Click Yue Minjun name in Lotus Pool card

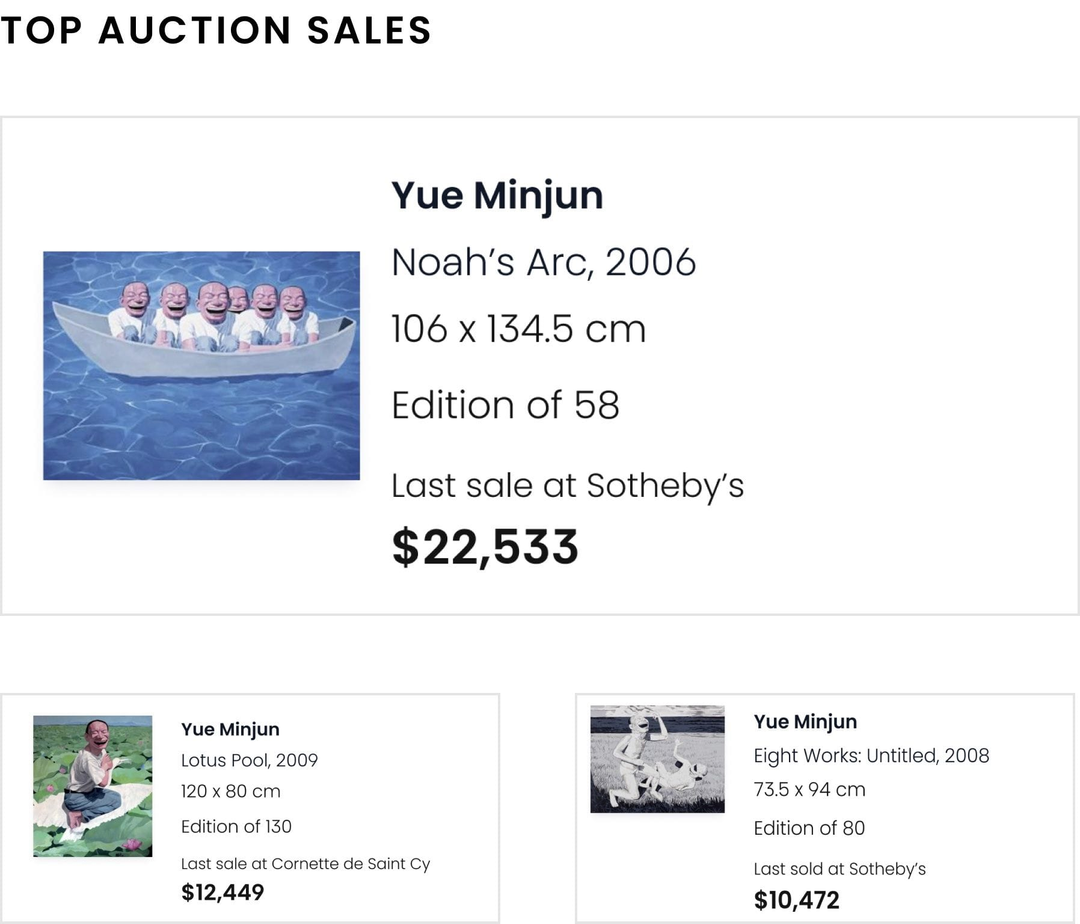tap(230, 729)
